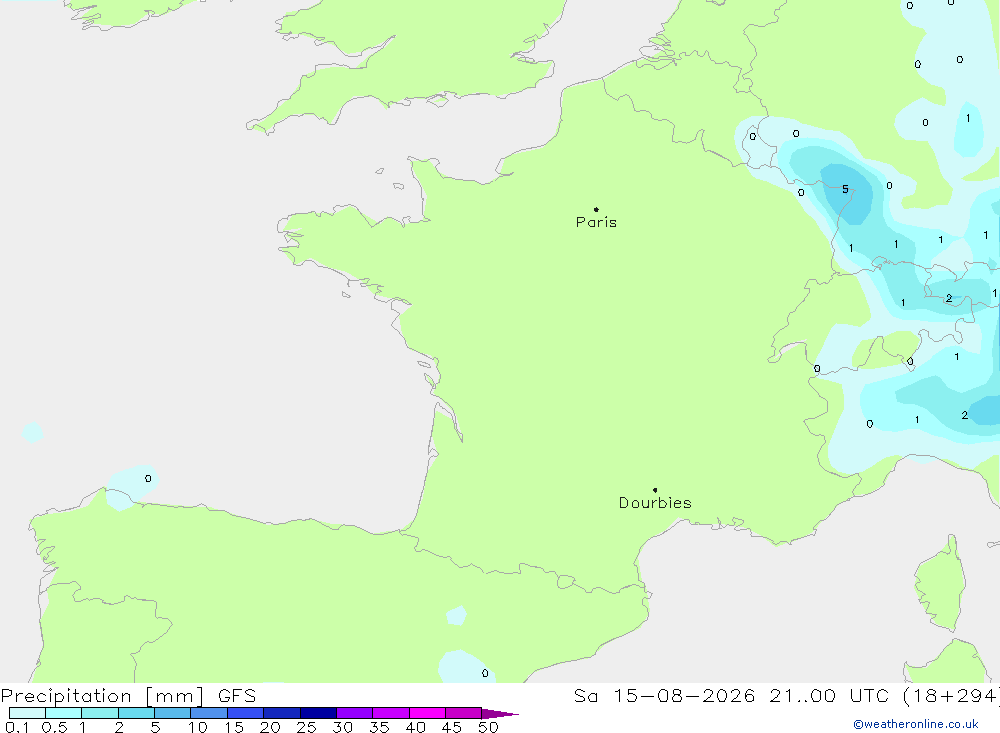The image size is (1000, 733).
Task: Click the '40' legend scale label
Action: (416, 727)
